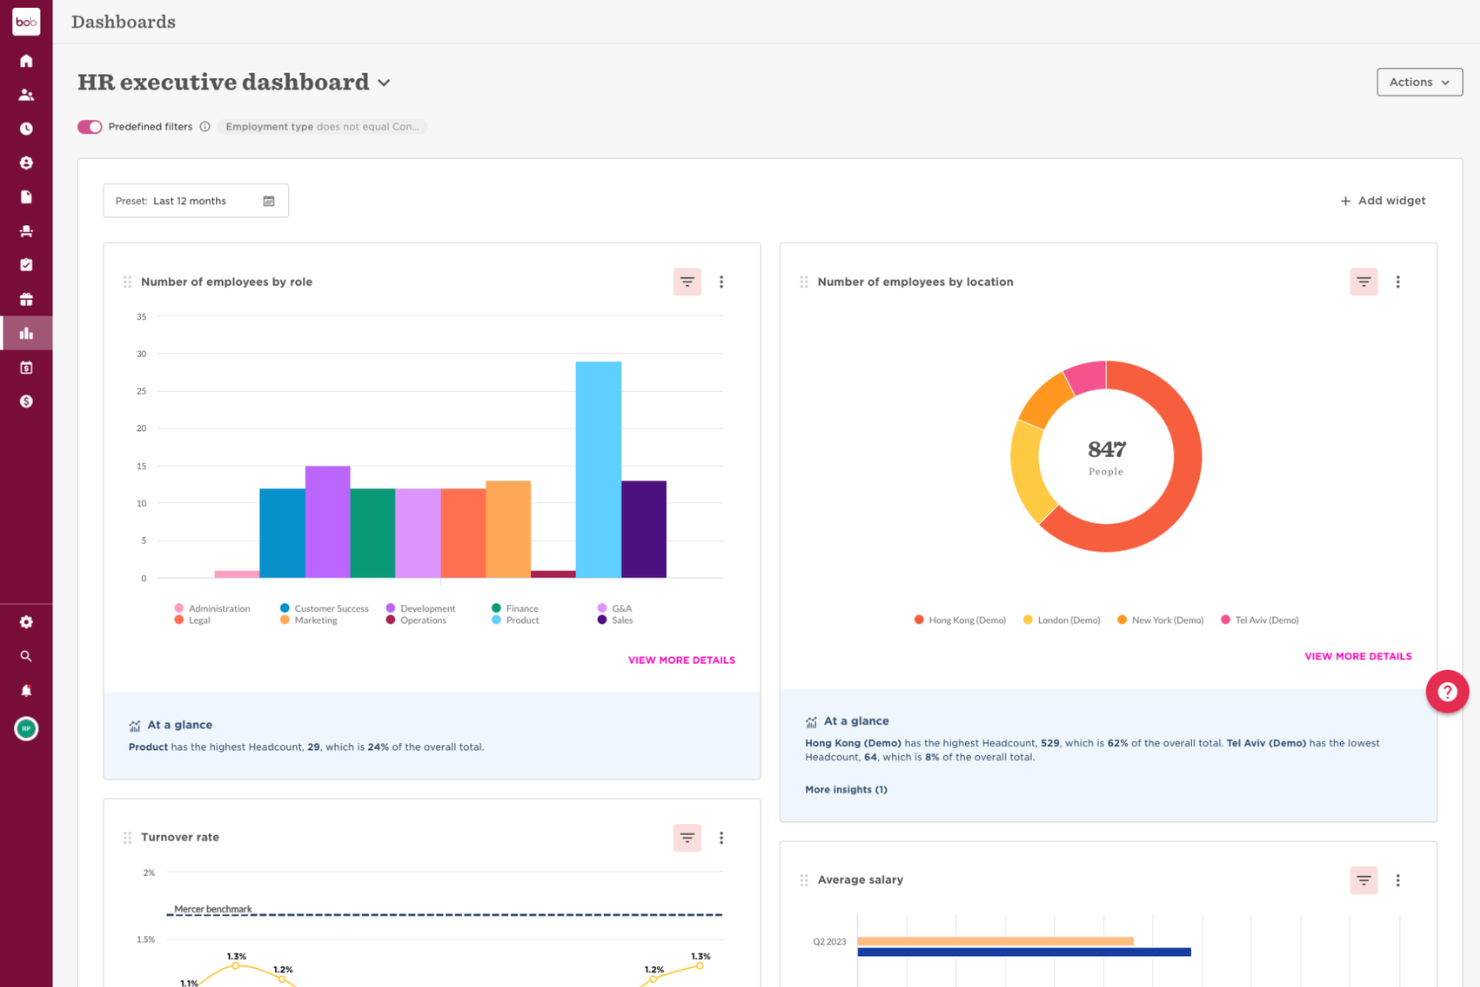Open three-dot menu on Turnover rate widget
Image resolution: width=1480 pixels, height=987 pixels.
721,838
